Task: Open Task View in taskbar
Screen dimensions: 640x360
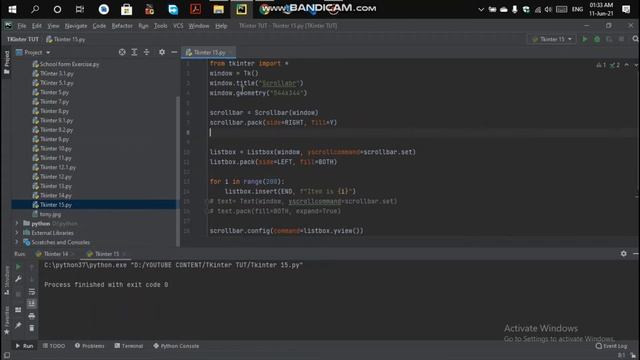Action: click(x=80, y=9)
